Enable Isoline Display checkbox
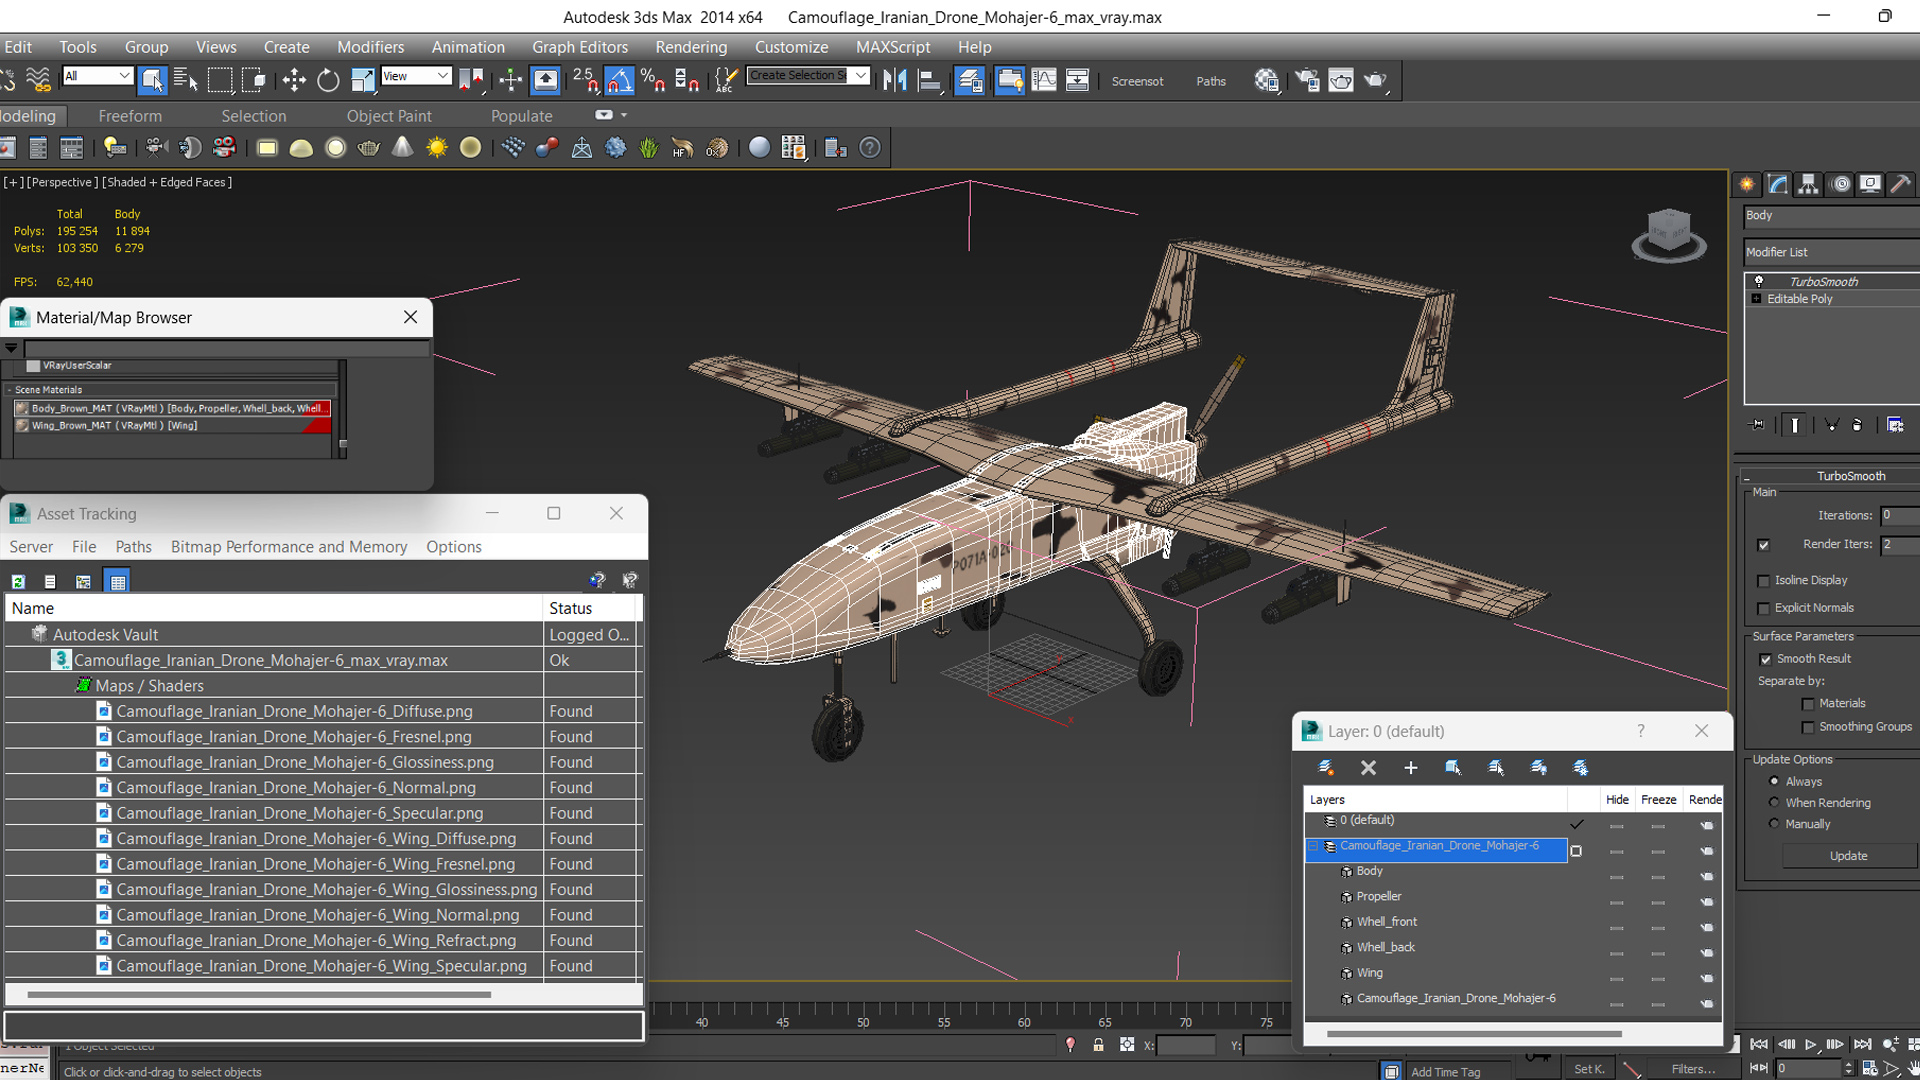1920x1080 pixels. 1763,581
